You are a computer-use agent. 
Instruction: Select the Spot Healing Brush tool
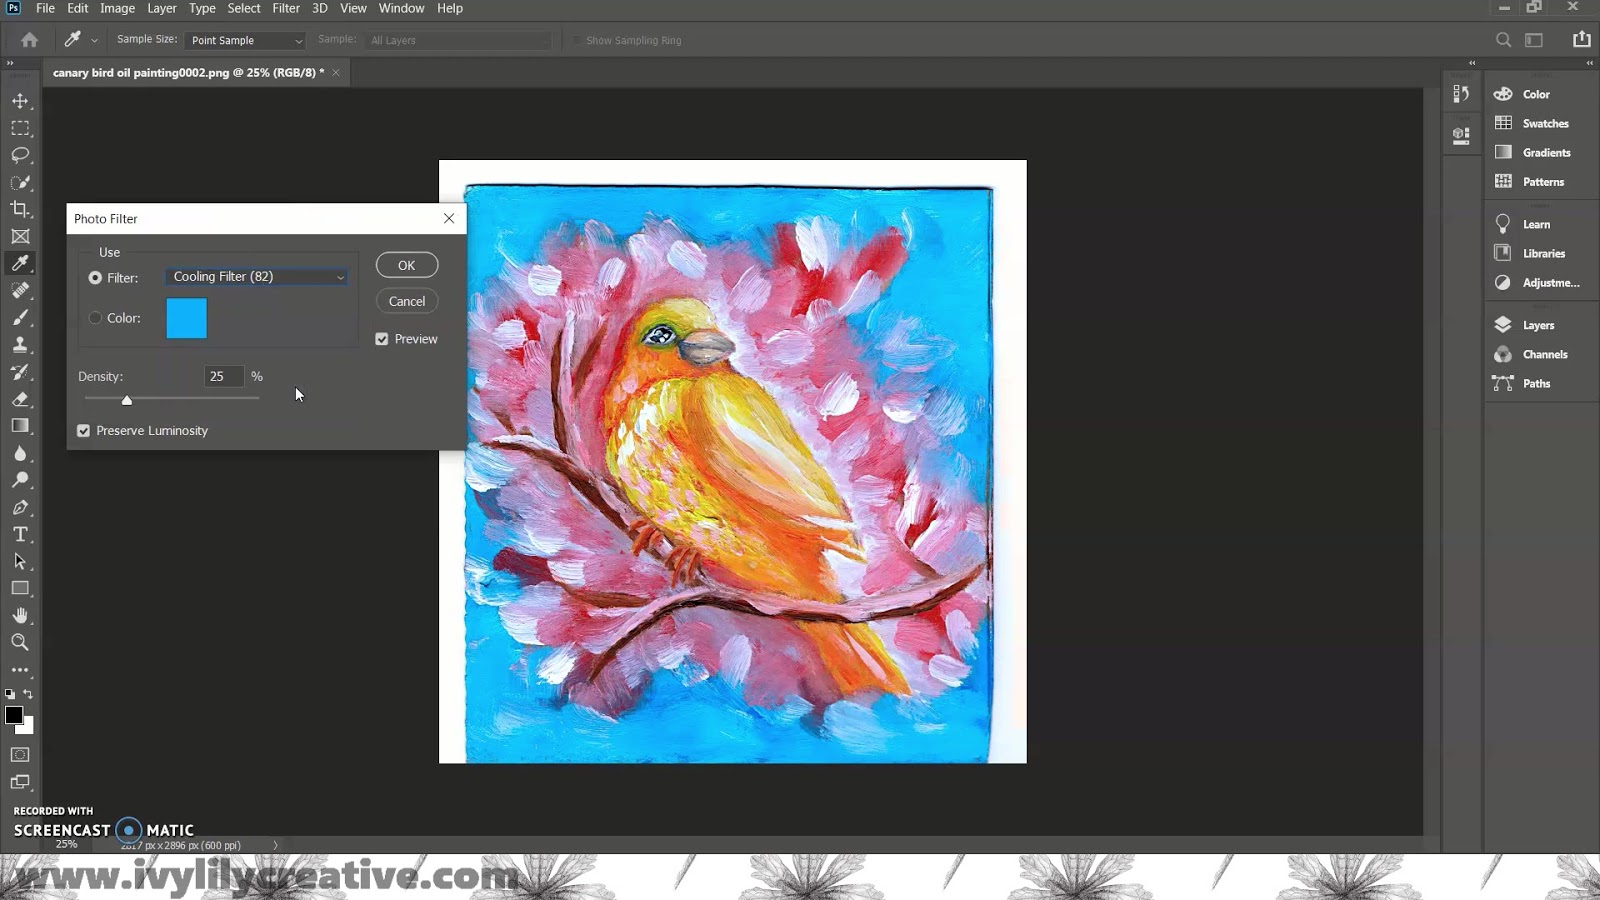click(20, 290)
